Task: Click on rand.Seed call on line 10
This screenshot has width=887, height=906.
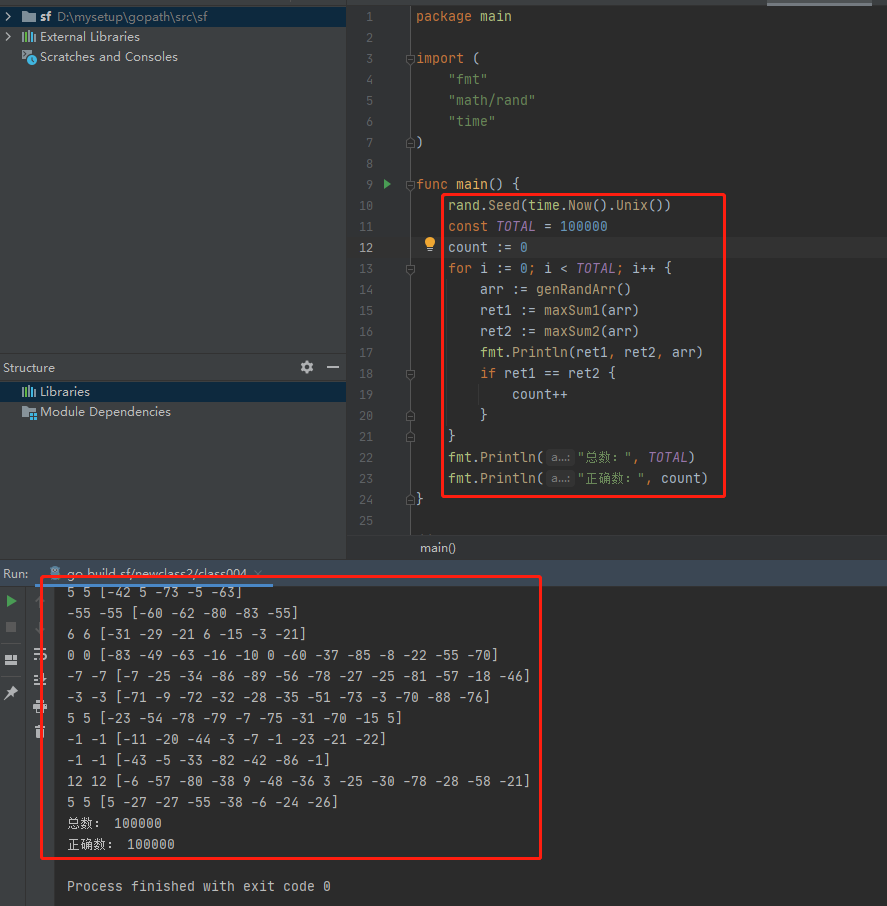Action: click(x=559, y=205)
